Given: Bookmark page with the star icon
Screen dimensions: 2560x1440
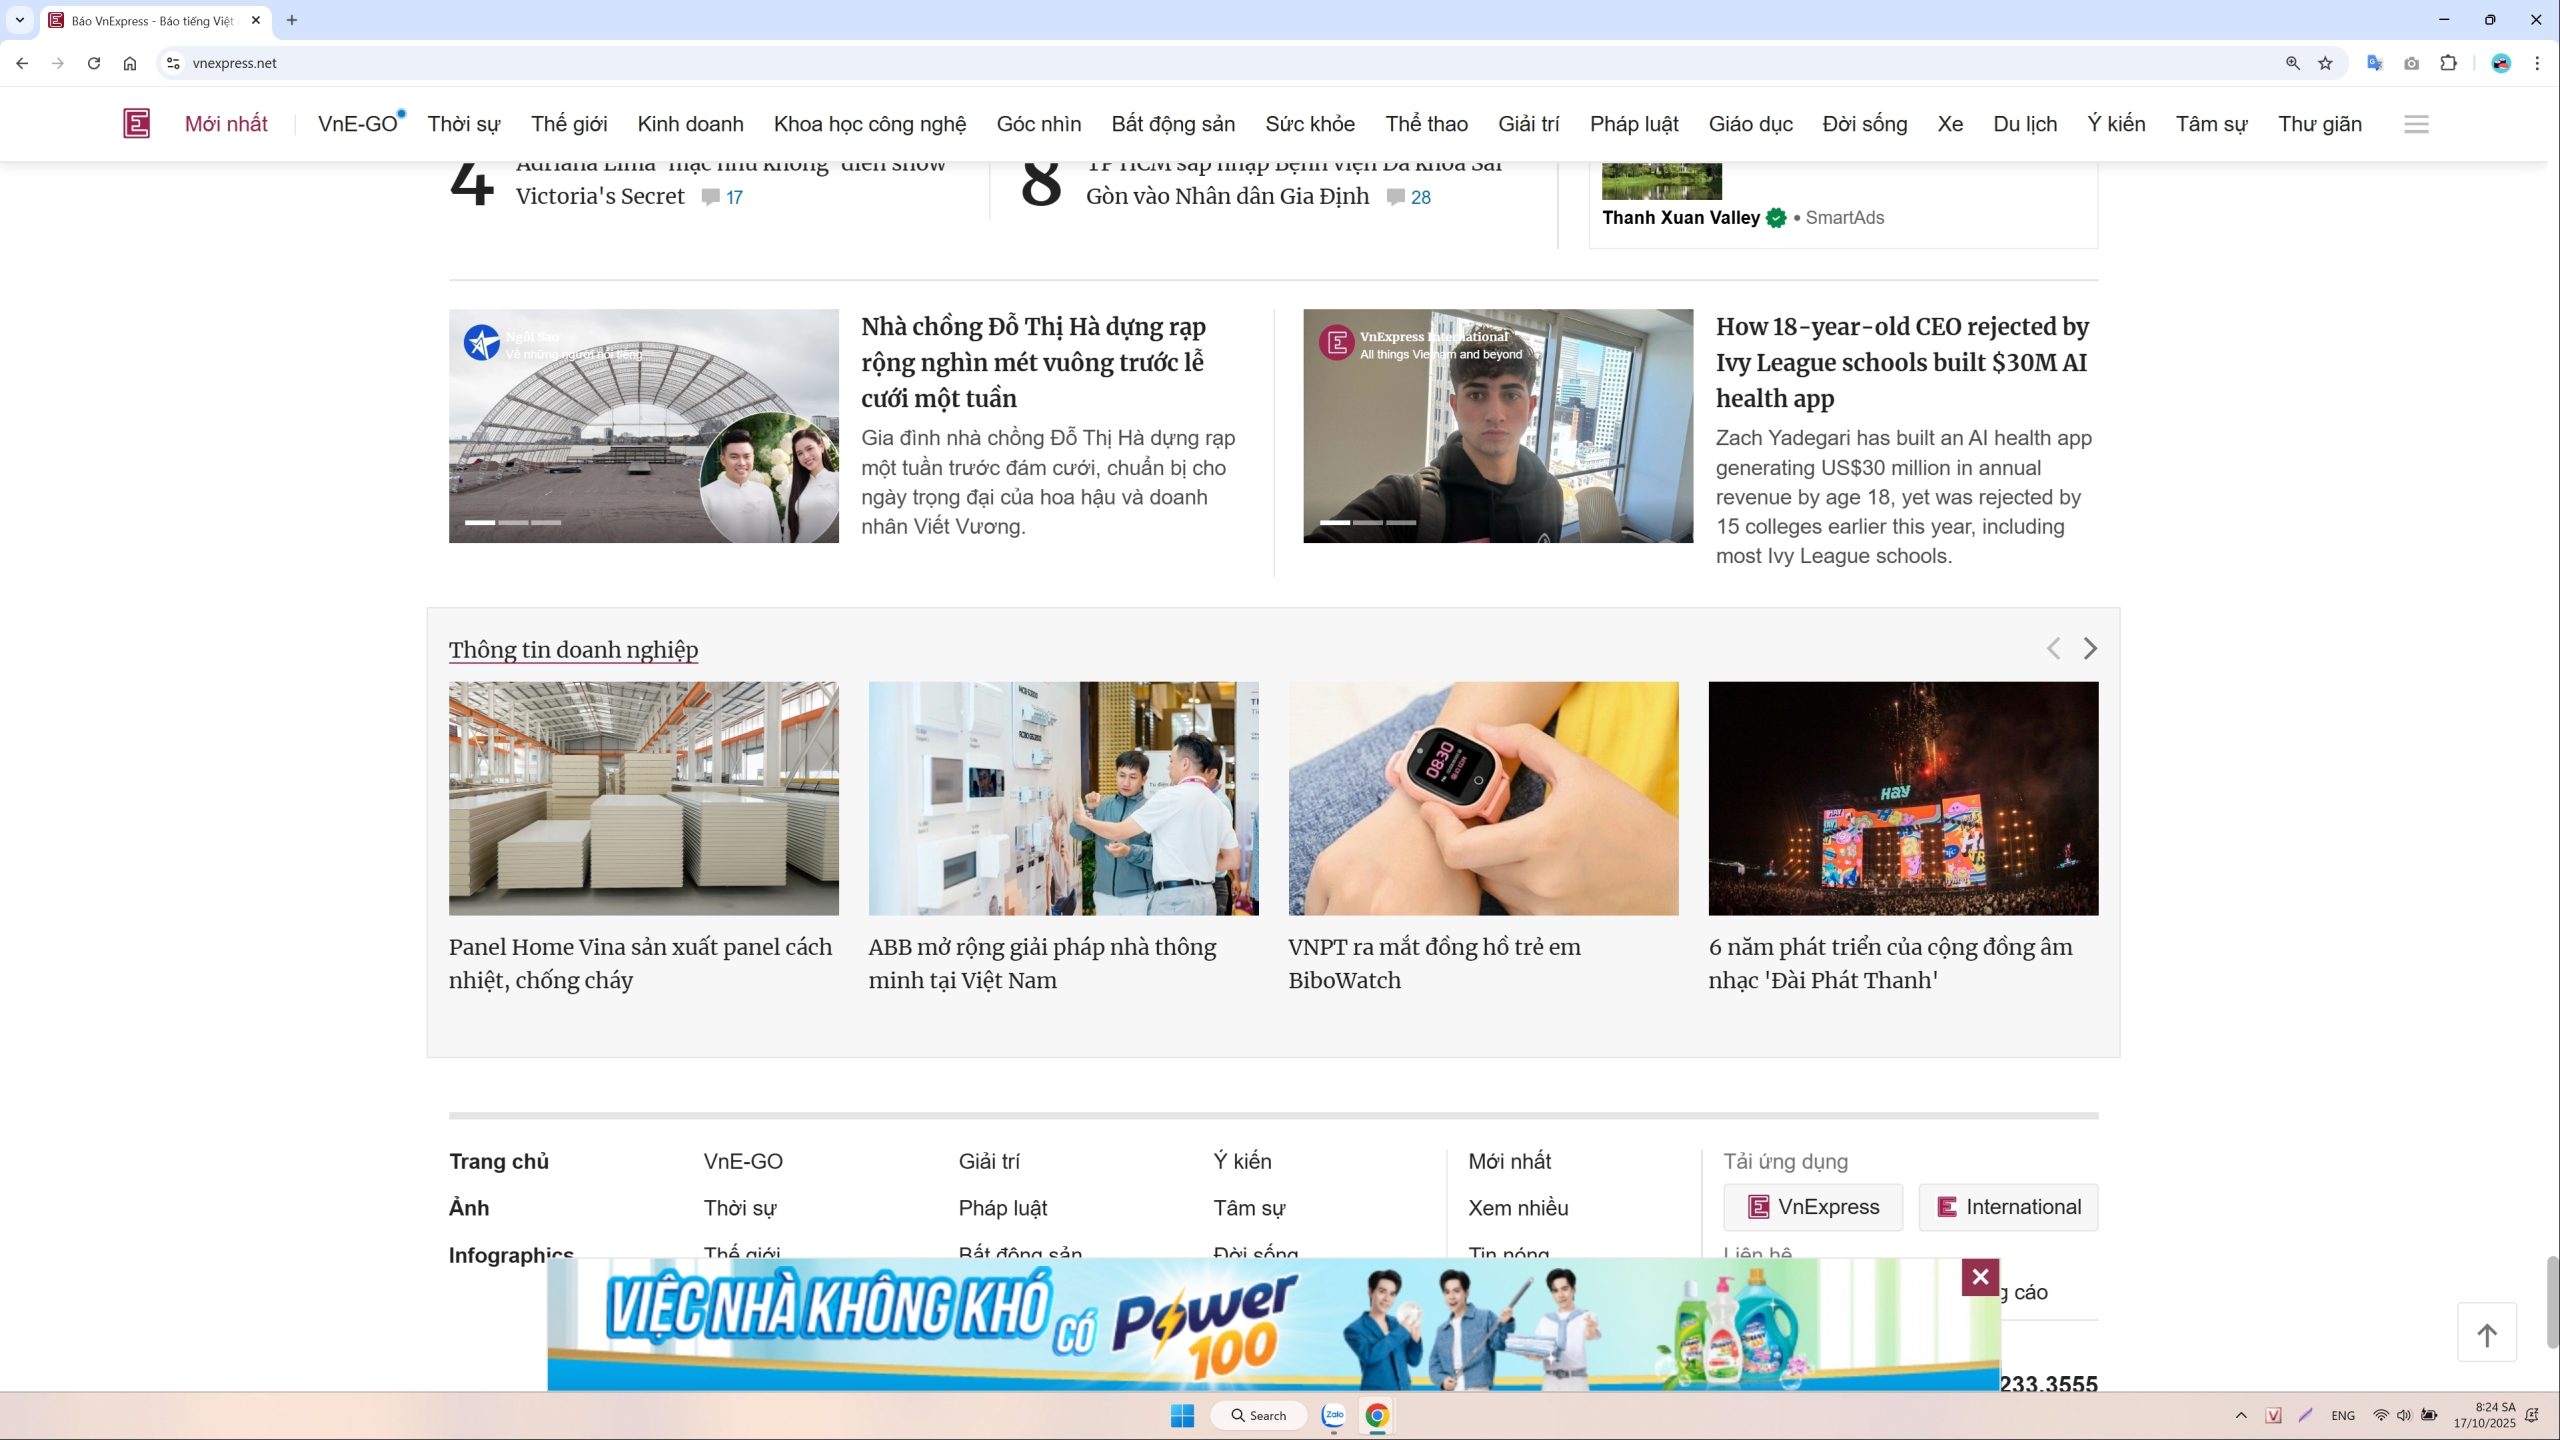Looking at the screenshot, I should point(2325,63).
